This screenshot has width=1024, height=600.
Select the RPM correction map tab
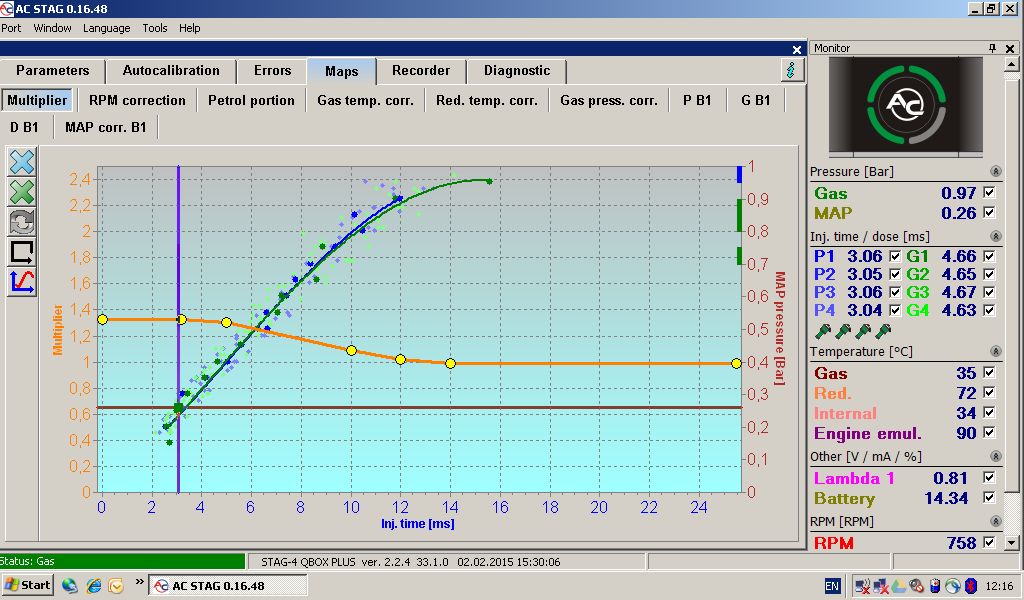137,100
